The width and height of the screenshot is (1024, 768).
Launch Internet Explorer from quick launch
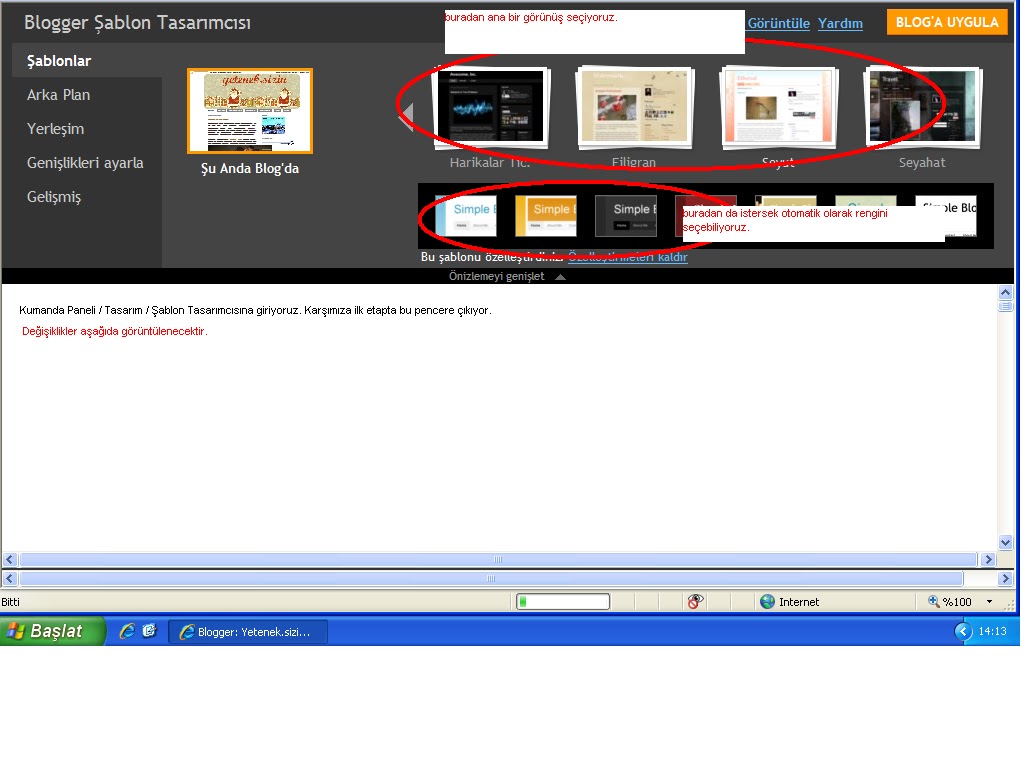click(x=127, y=631)
